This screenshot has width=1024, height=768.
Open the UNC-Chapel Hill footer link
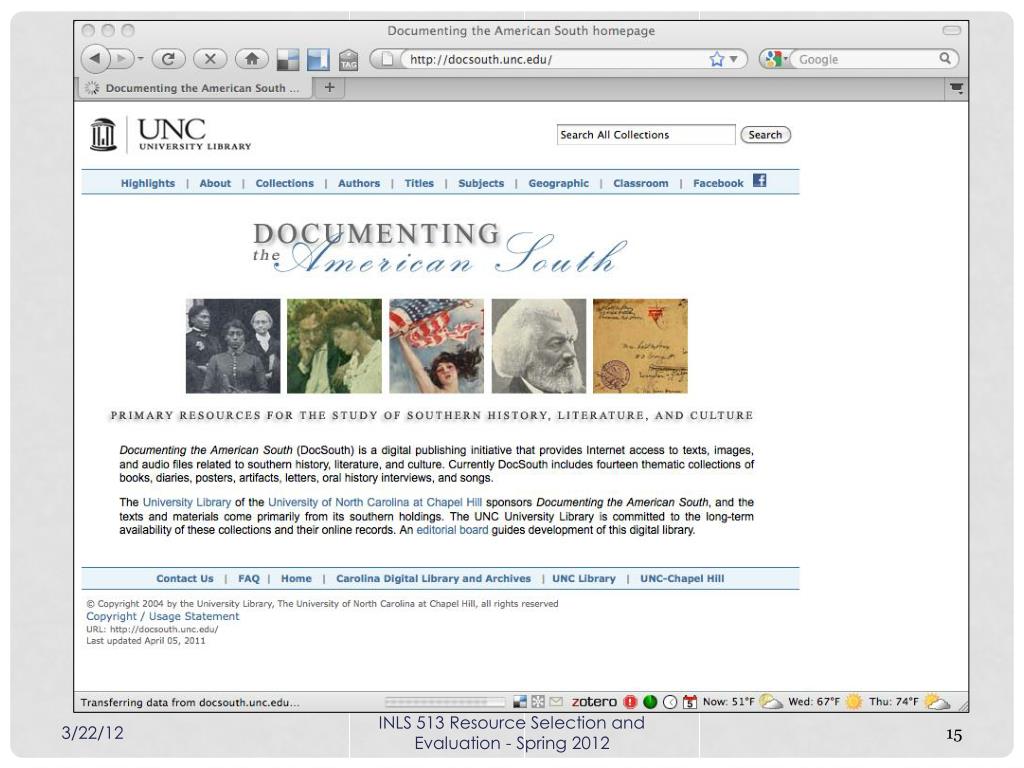click(x=682, y=579)
